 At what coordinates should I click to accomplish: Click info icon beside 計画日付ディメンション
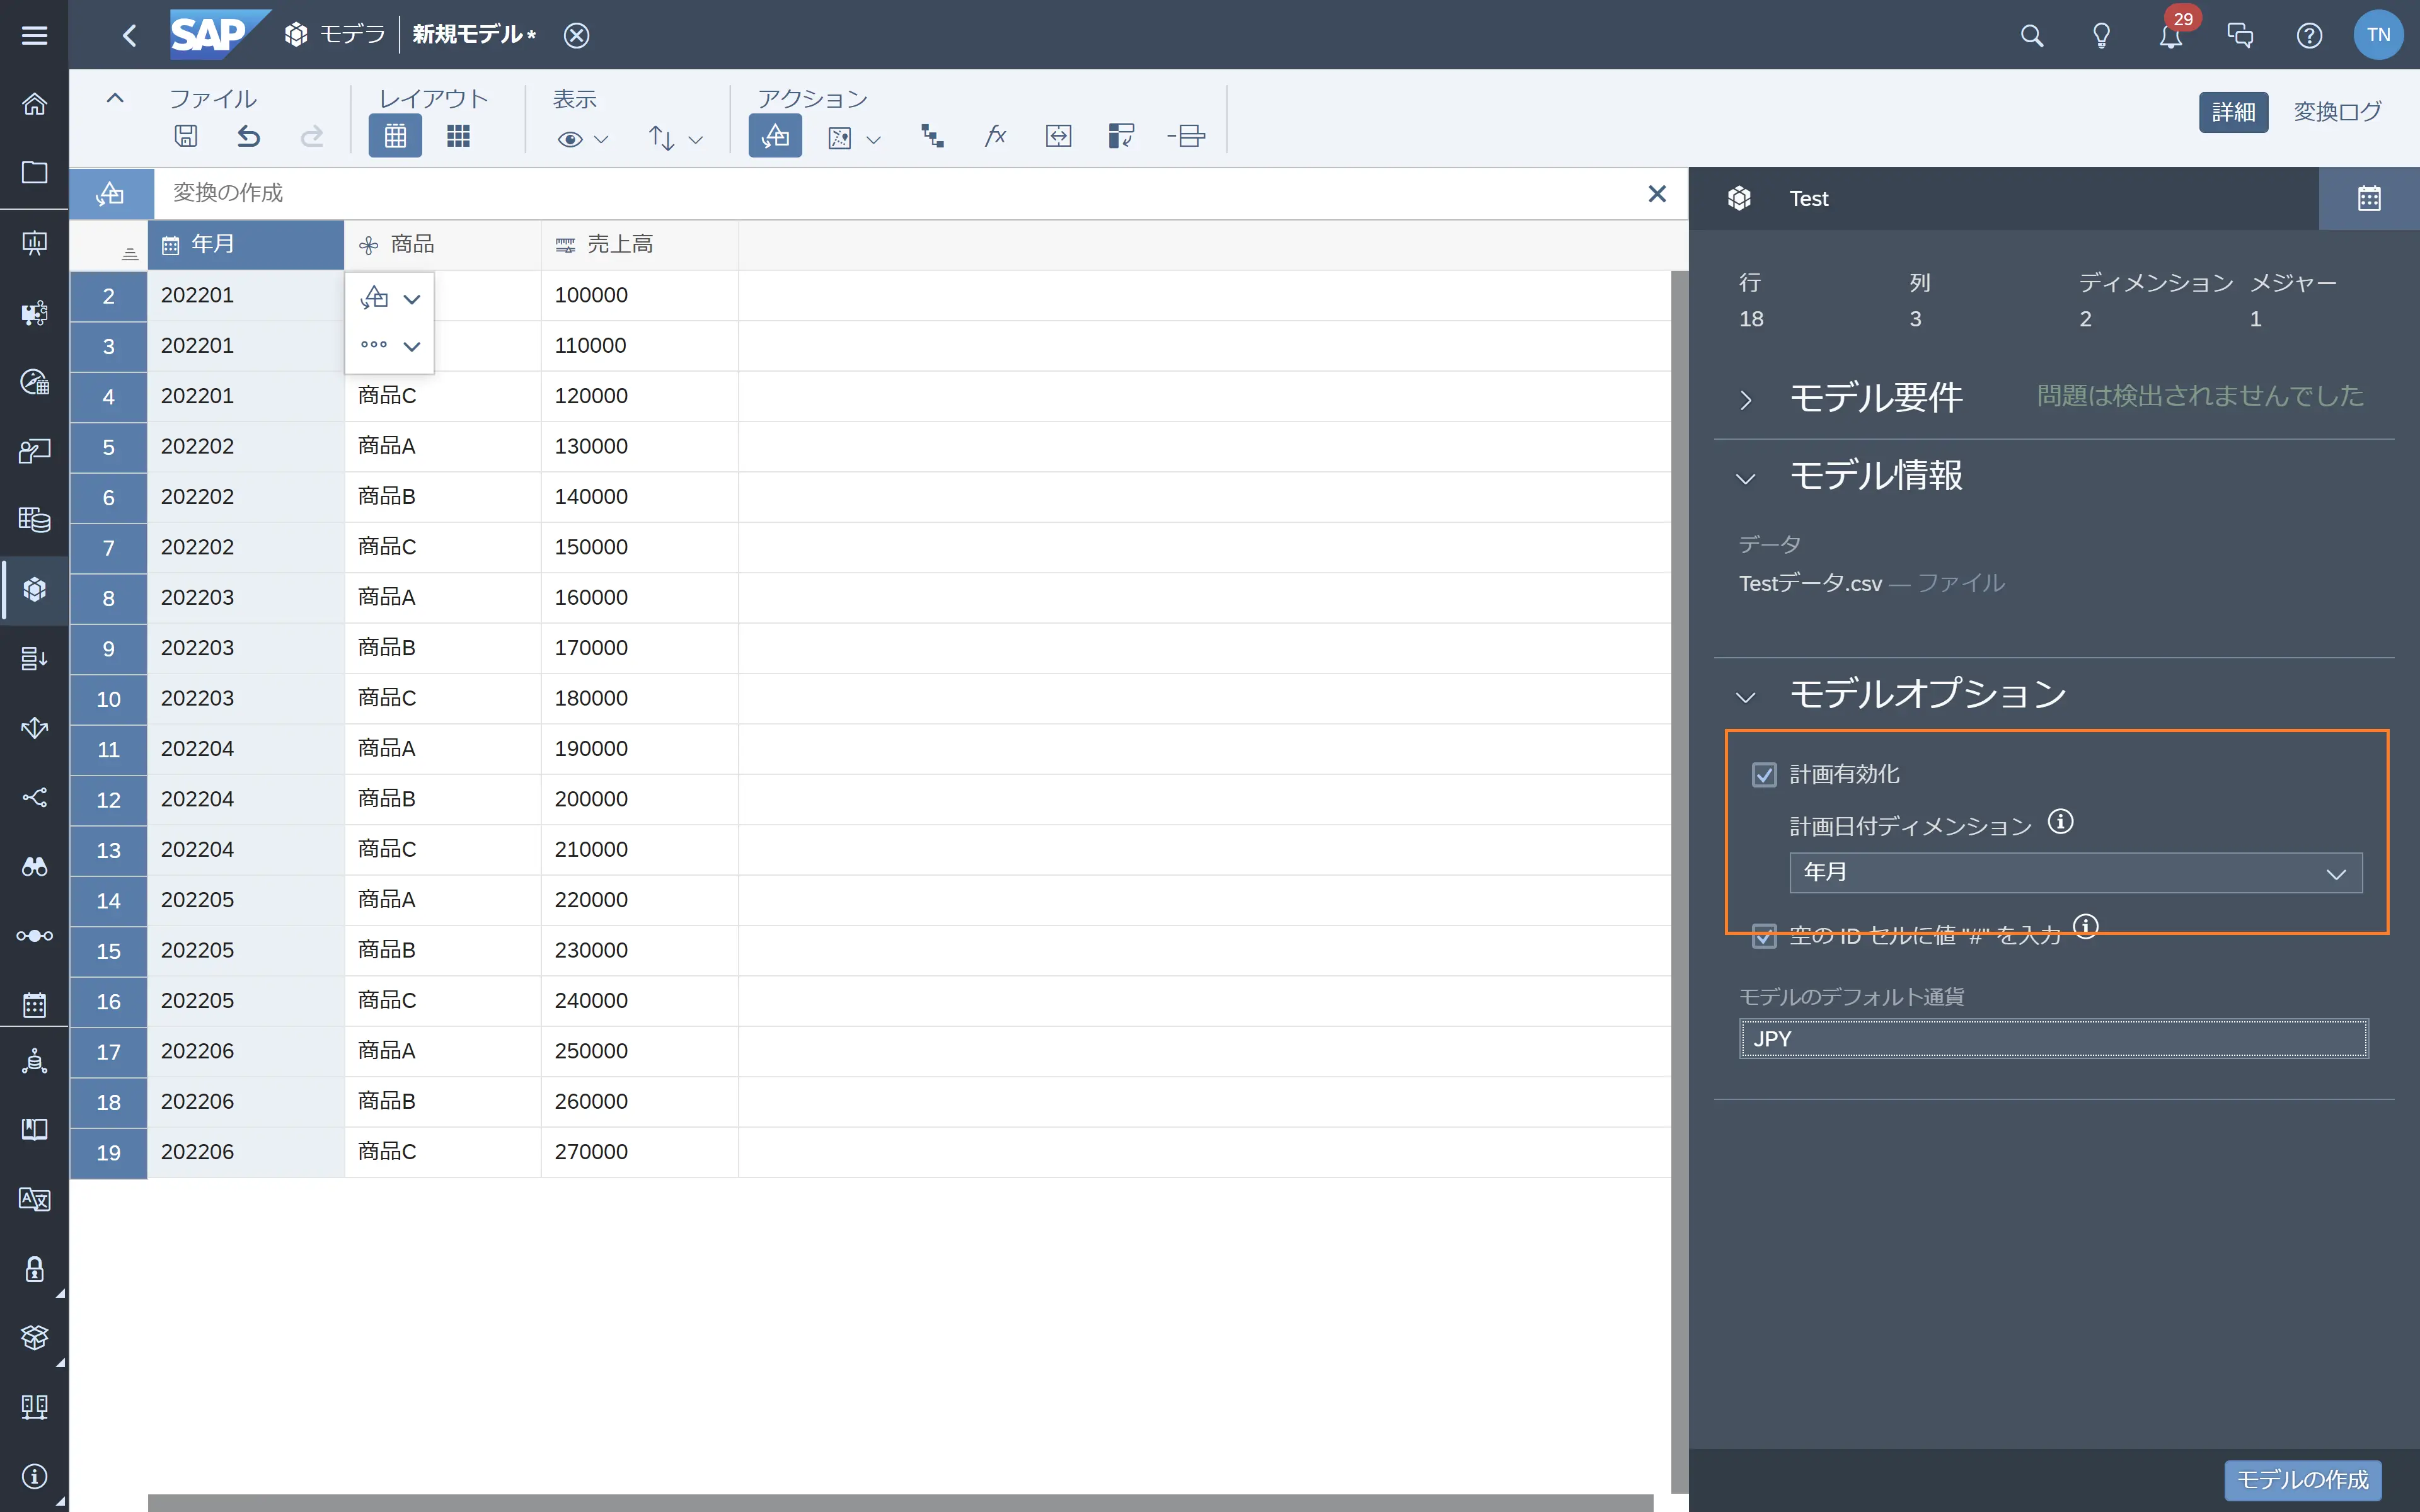click(2060, 822)
